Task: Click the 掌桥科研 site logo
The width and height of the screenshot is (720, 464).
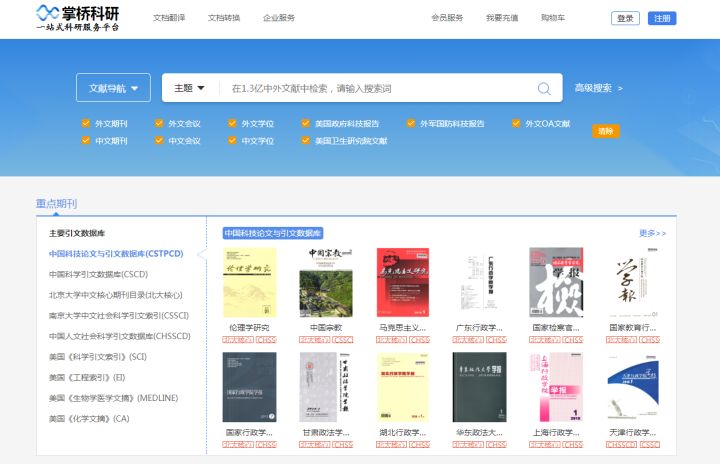Action: pos(78,18)
